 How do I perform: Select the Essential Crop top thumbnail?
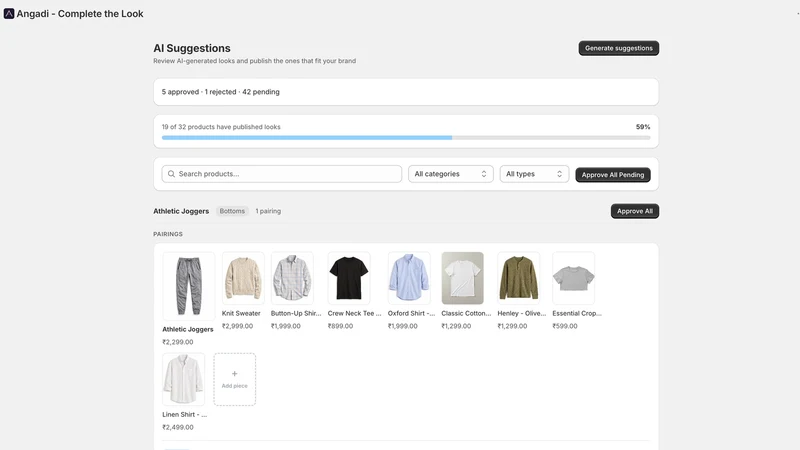click(x=573, y=278)
